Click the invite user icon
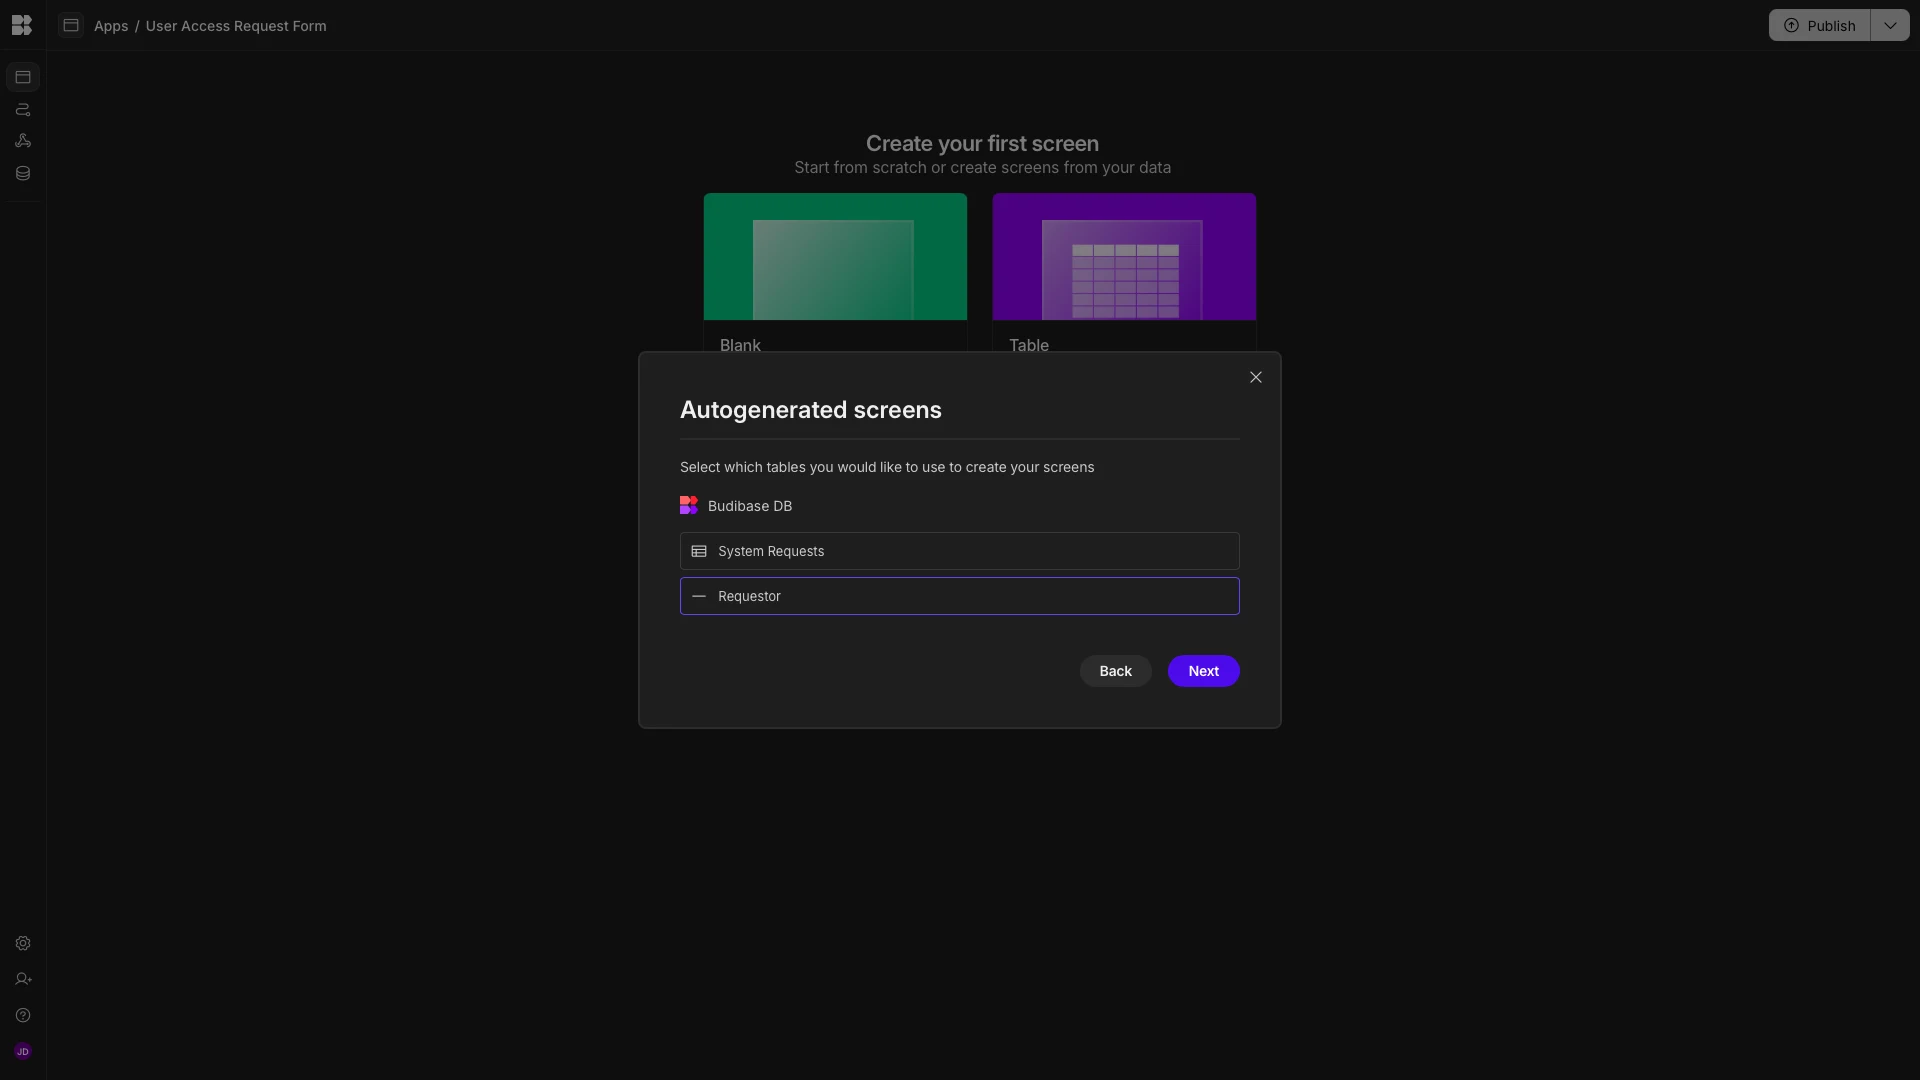The width and height of the screenshot is (1920, 1080). point(23,979)
